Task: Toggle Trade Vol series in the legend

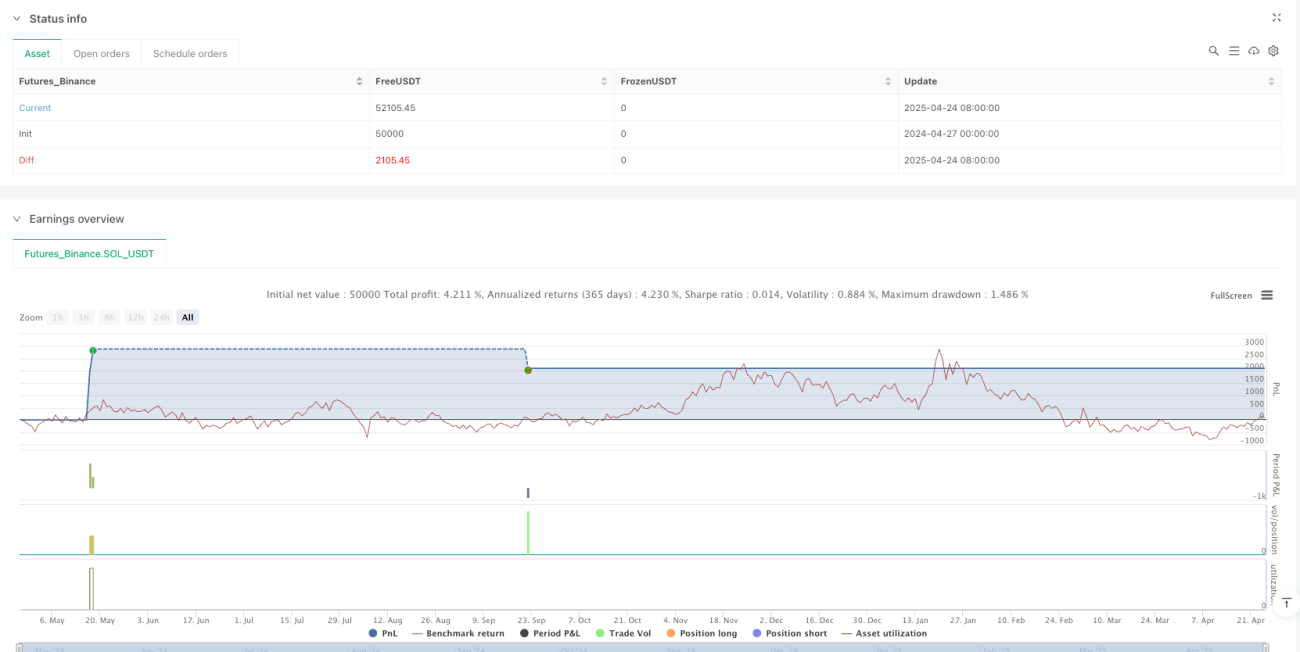Action: (623, 633)
